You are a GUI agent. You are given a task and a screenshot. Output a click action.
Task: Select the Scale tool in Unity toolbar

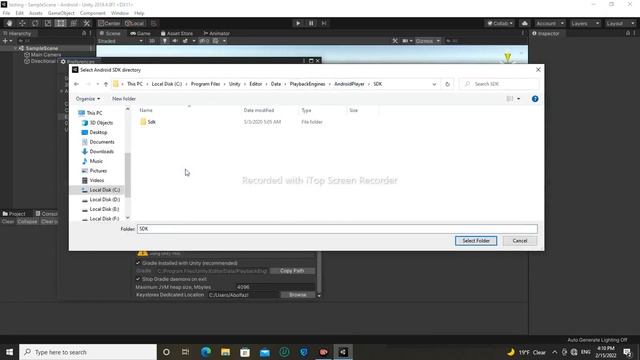[x=48, y=23]
